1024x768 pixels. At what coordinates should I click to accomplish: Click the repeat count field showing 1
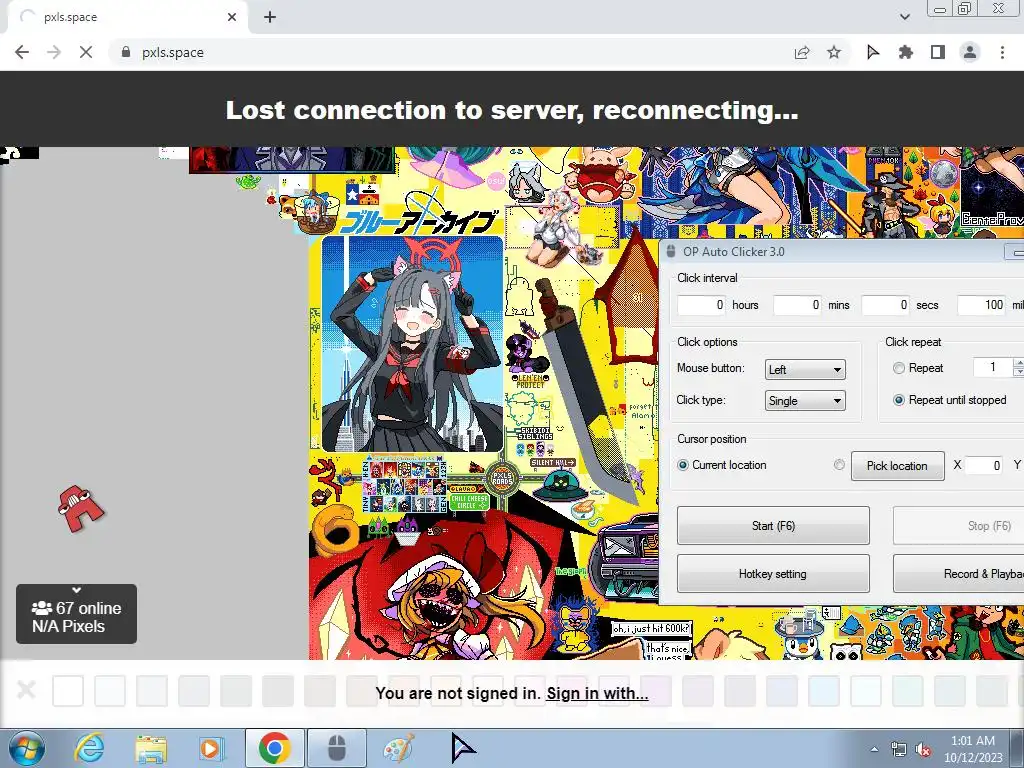tap(993, 367)
